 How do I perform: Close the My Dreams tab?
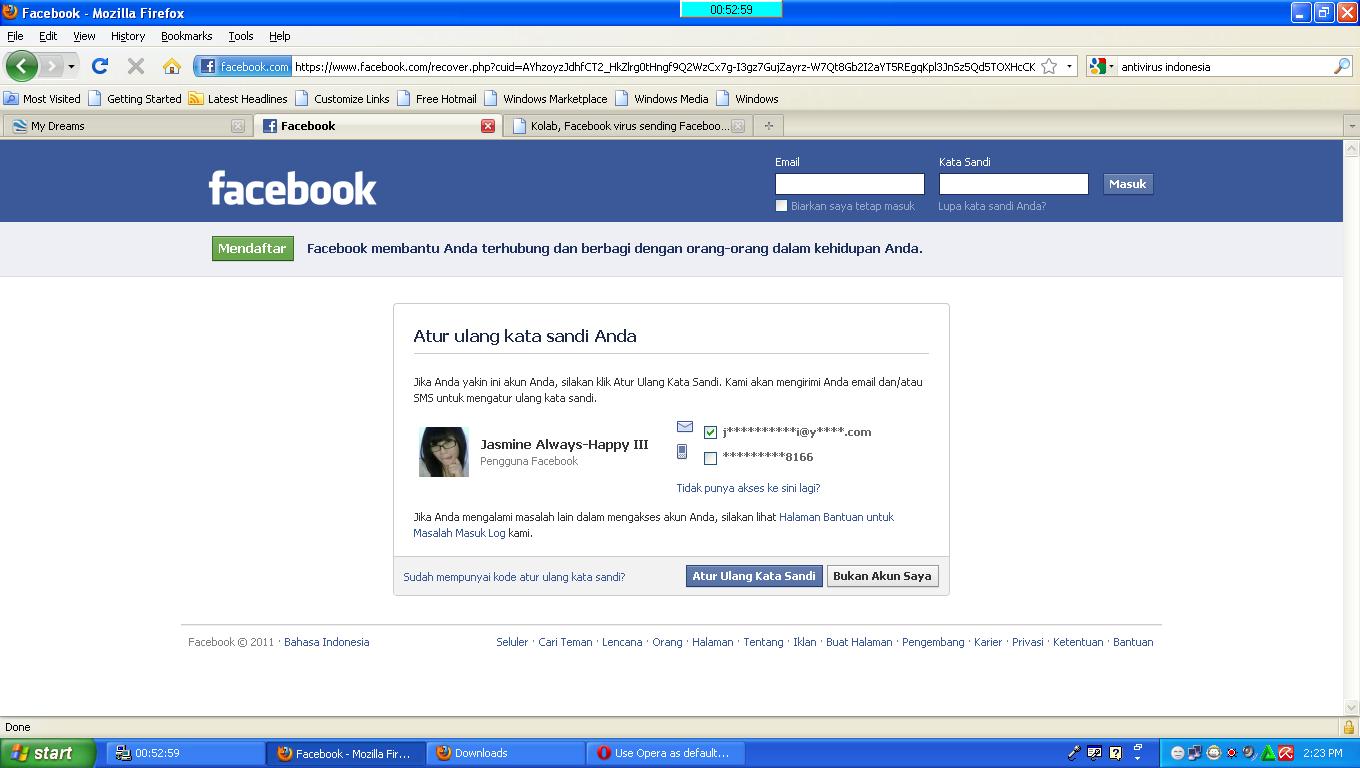tap(238, 126)
